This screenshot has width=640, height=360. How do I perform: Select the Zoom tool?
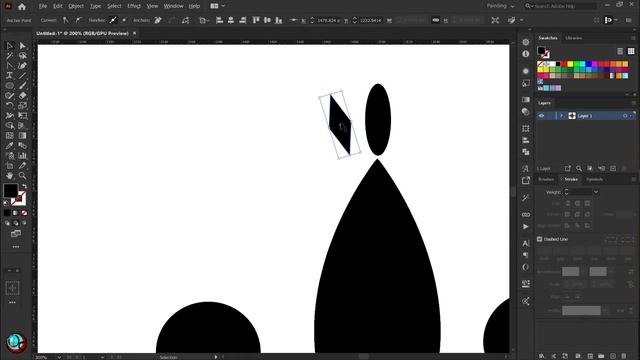22,176
